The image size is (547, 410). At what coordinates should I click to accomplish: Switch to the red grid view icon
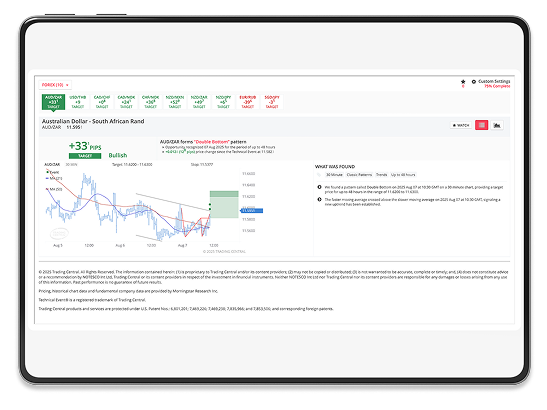click(481, 125)
